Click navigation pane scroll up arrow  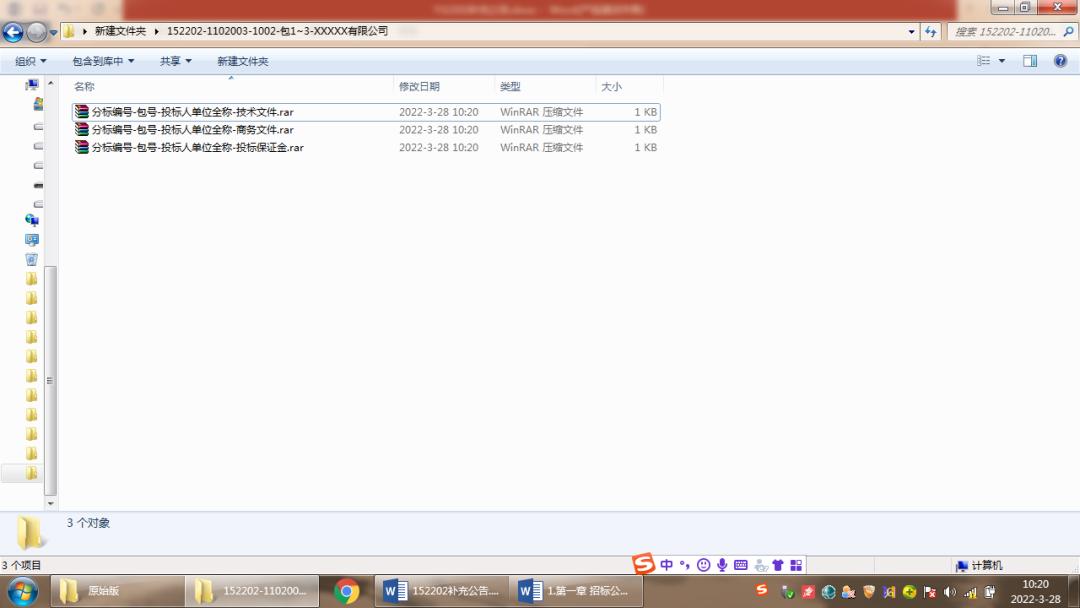[50, 83]
